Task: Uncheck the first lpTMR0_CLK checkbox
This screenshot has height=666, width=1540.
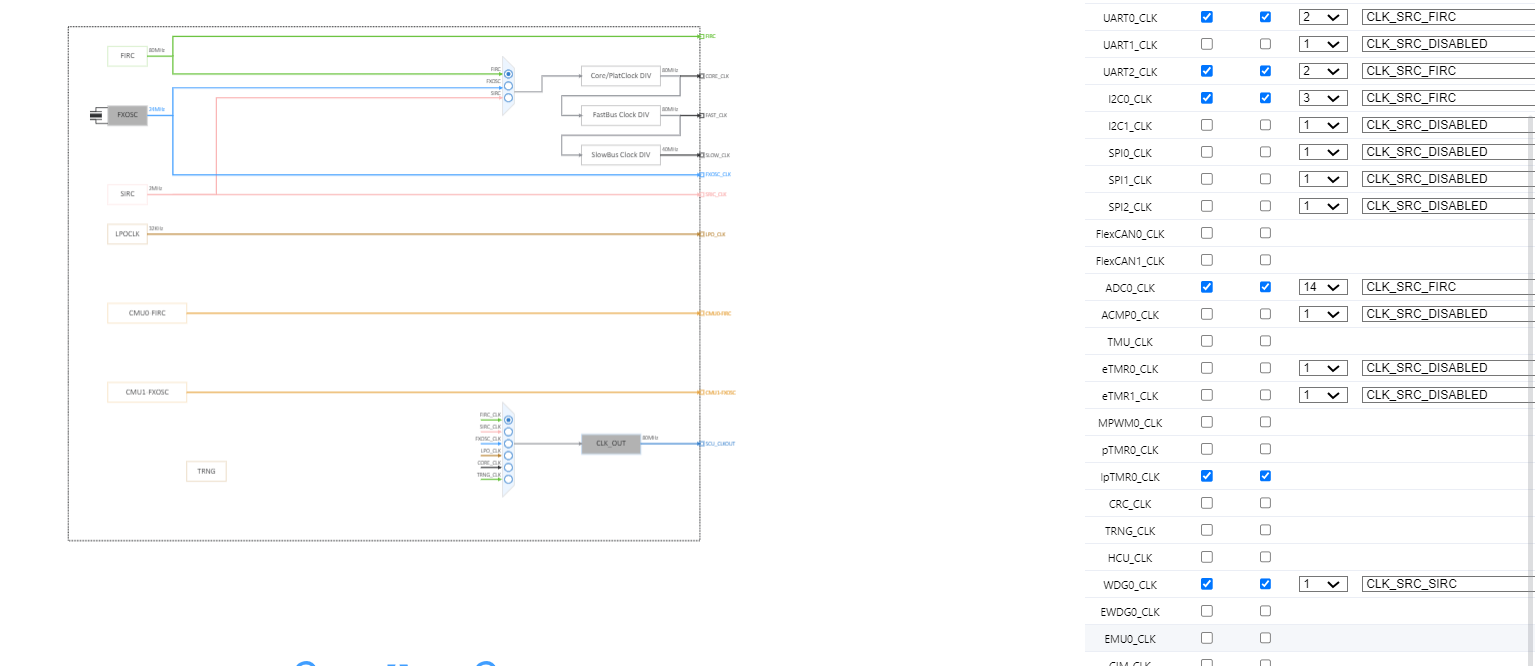Action: click(x=1206, y=476)
